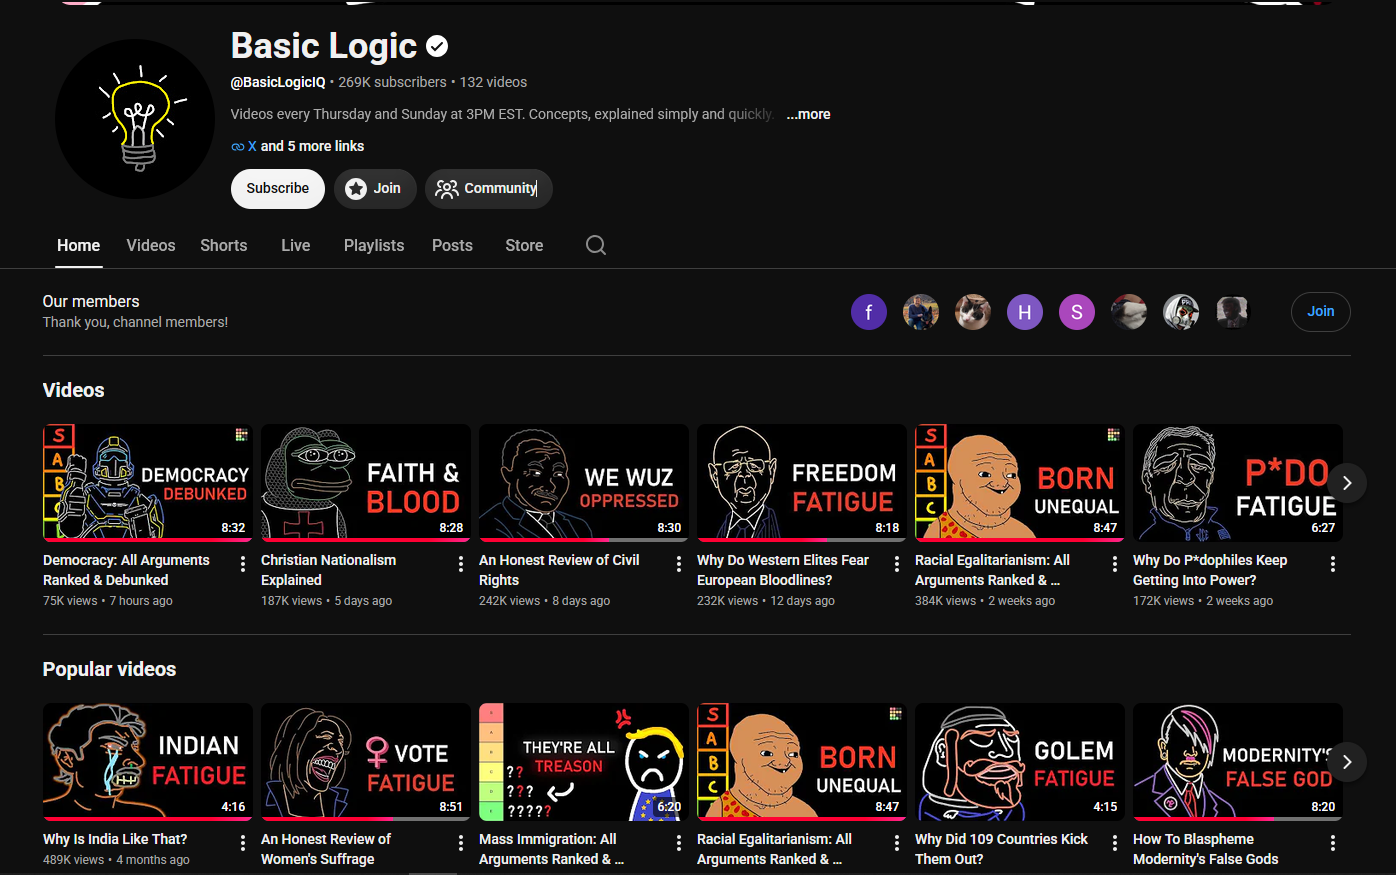Play the GOLEM FATIGUE thumbnail
Viewport: 1396px width, 875px height.
pos(1020,761)
